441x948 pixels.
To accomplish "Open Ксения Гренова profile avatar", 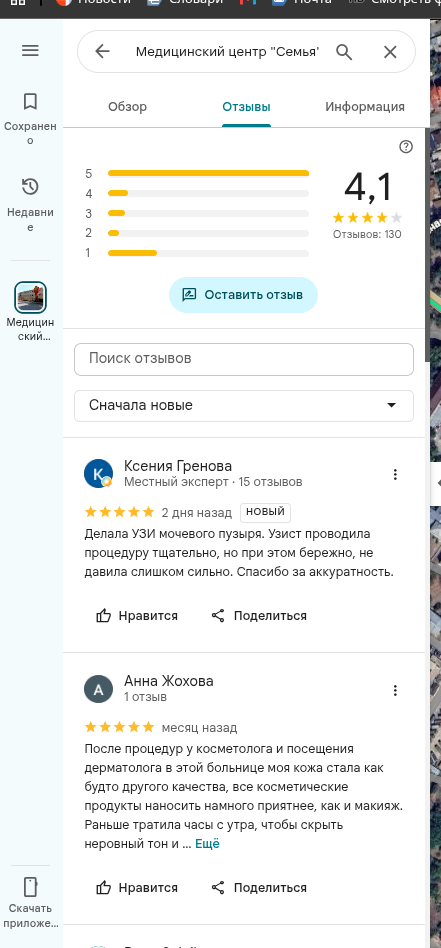I will pyautogui.click(x=98, y=473).
